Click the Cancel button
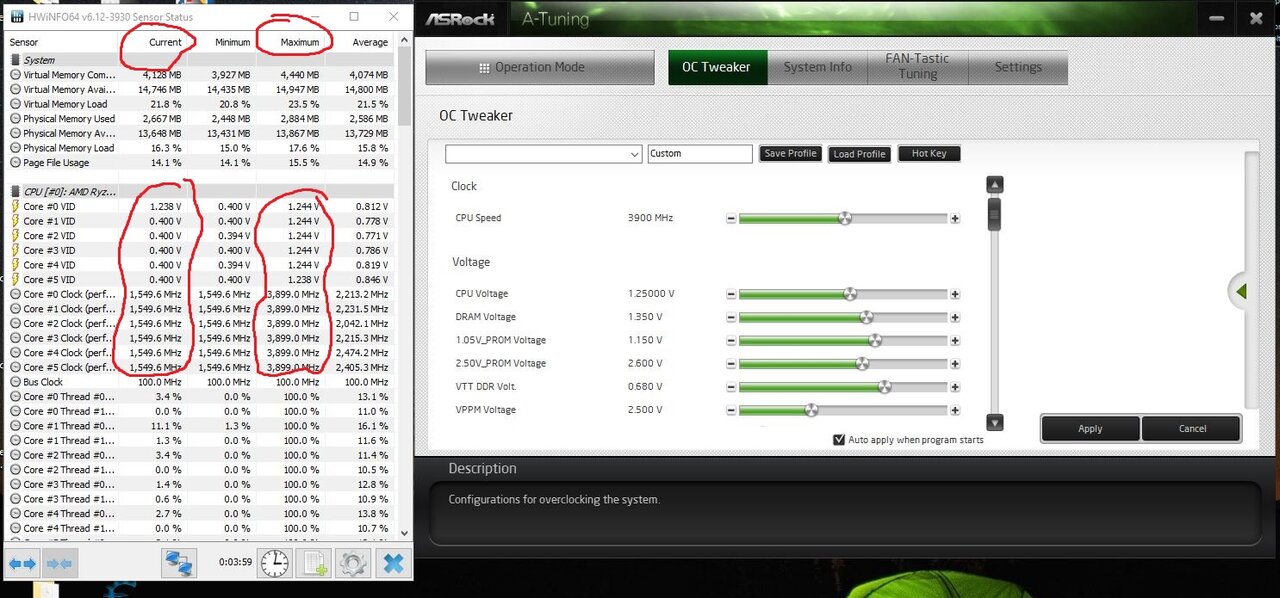The image size is (1280, 598). click(1192, 429)
